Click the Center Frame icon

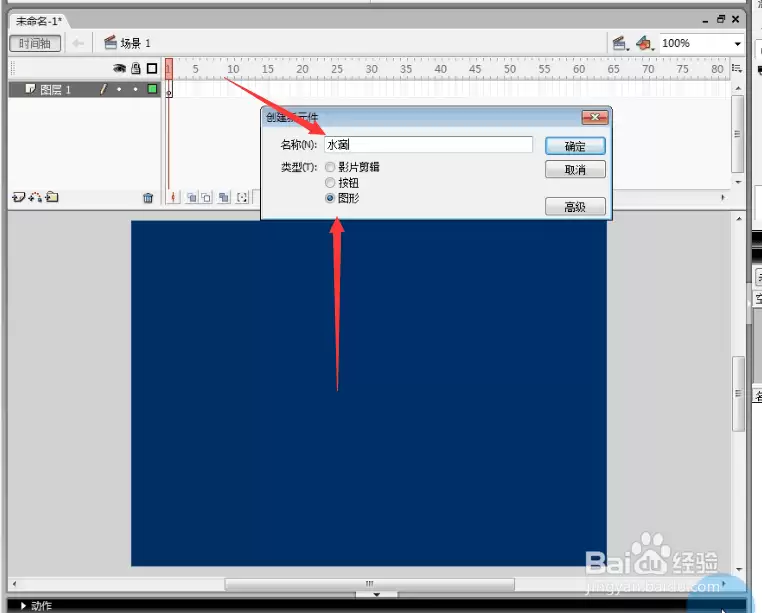173,197
